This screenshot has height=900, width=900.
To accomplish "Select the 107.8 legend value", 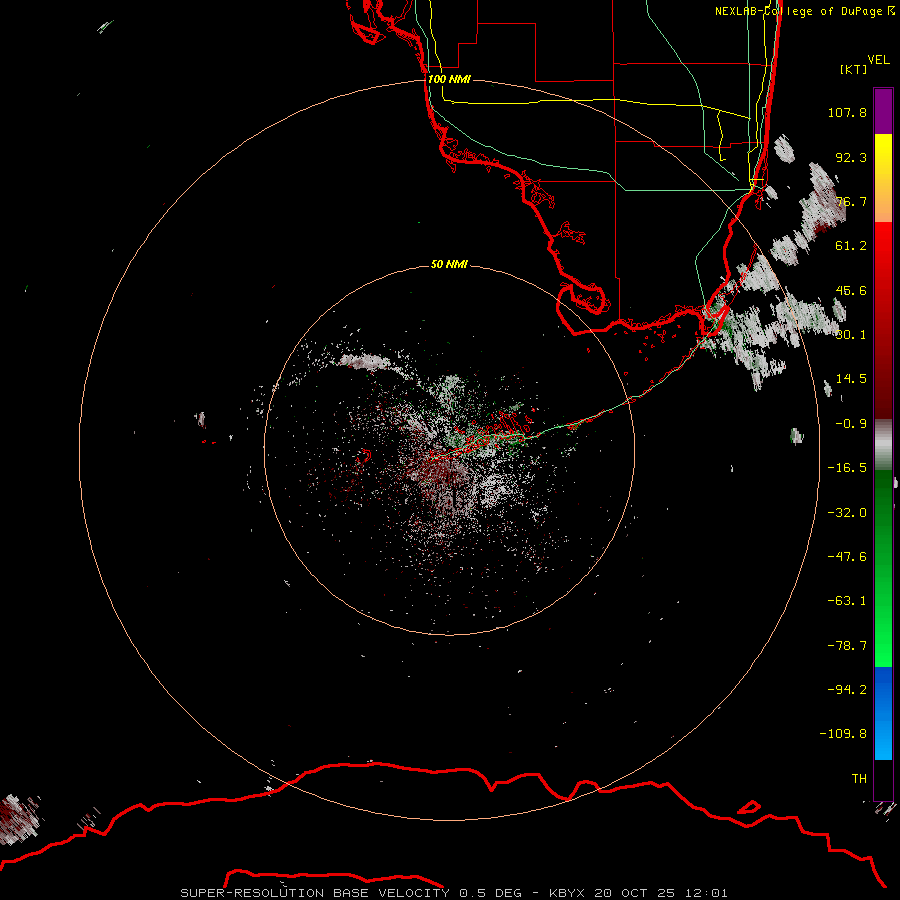I will pyautogui.click(x=847, y=112).
